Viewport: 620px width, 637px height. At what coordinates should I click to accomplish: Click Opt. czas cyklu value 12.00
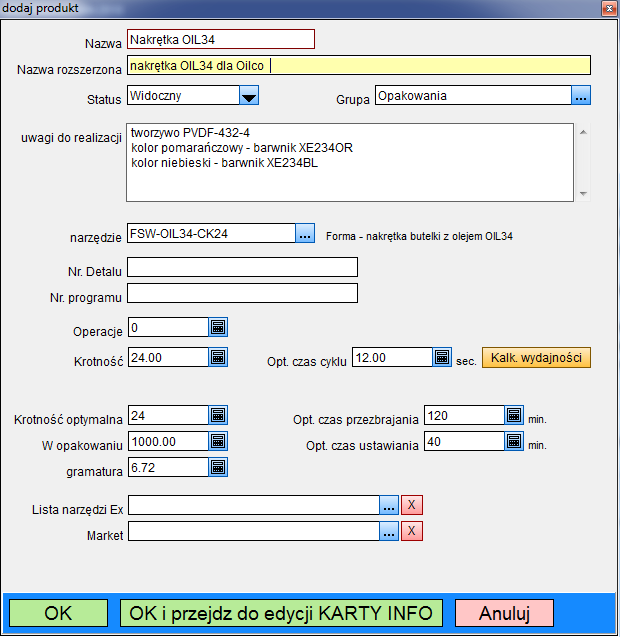tap(392, 358)
